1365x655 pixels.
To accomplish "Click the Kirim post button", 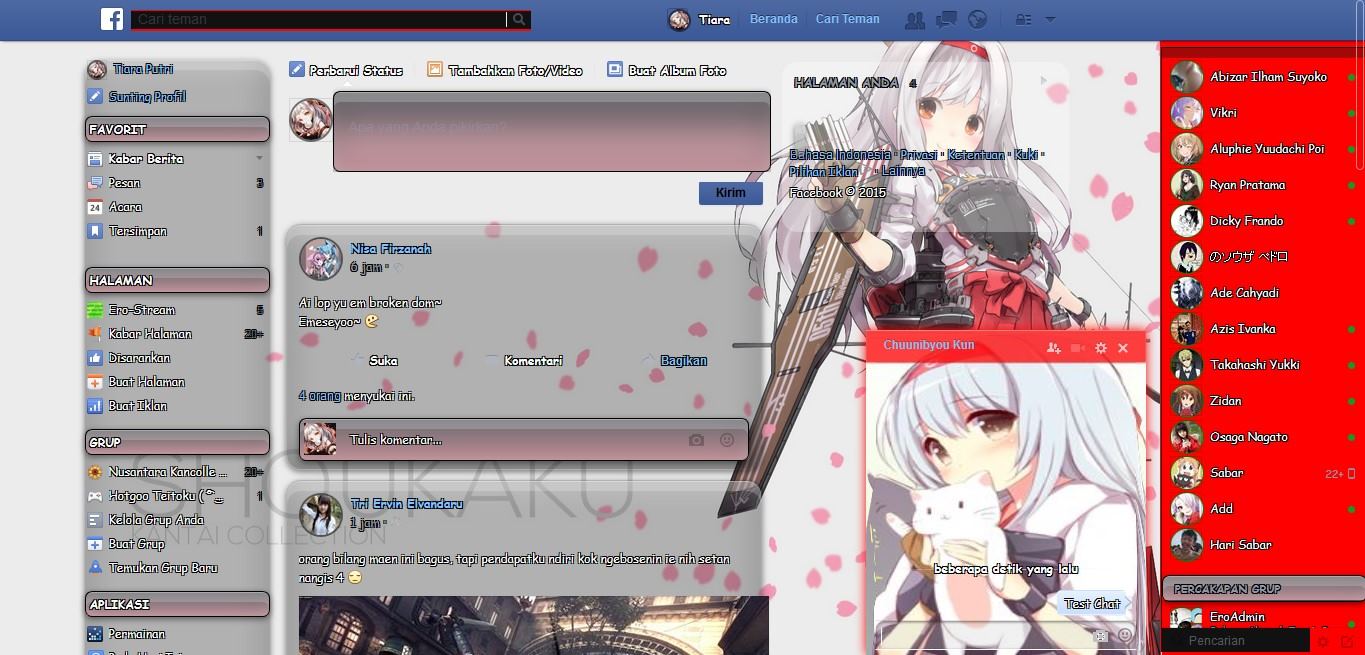I will [x=730, y=193].
